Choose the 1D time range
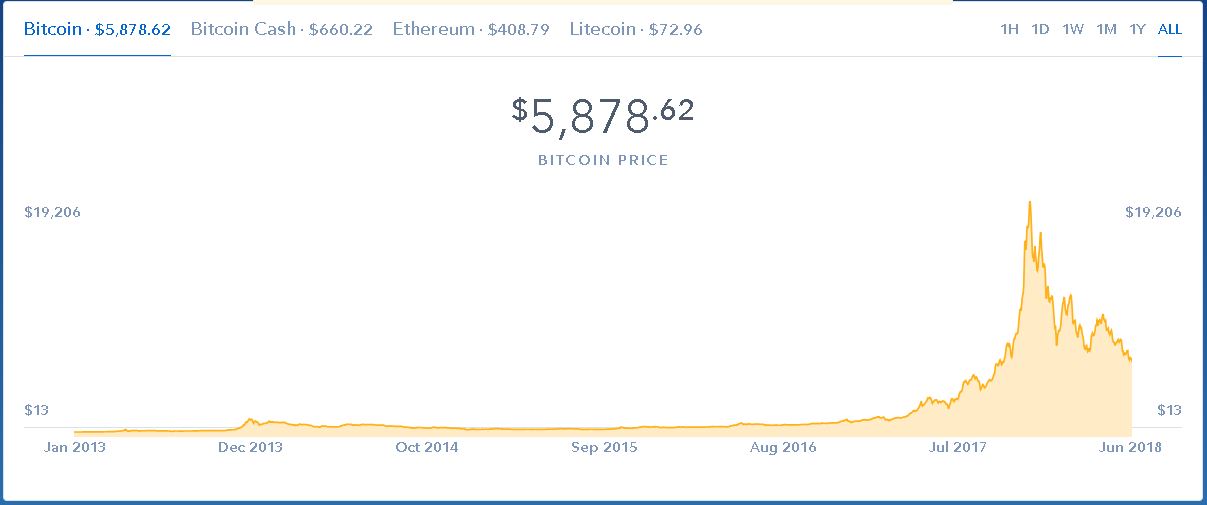This screenshot has height=505, width=1207. point(1040,29)
